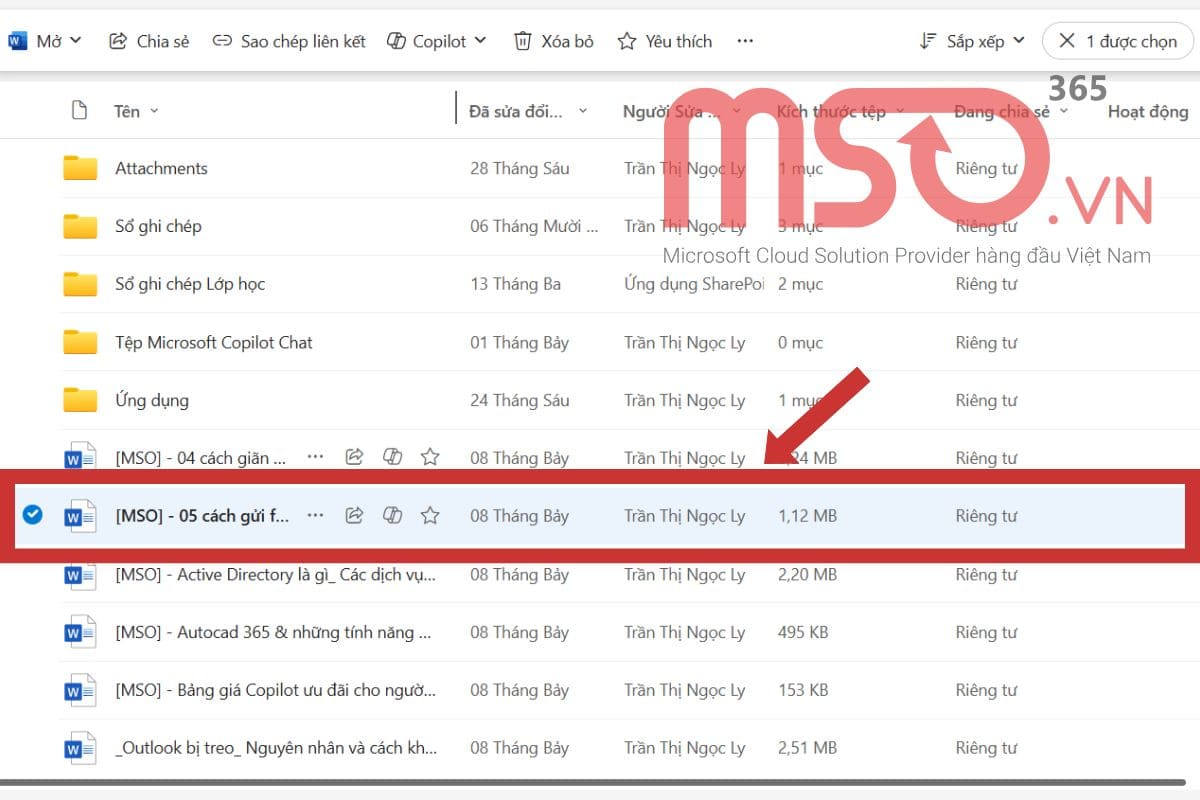1200x800 pixels.
Task: Click Word icon of 04 cách giãn file
Action: pyautogui.click(x=80, y=458)
